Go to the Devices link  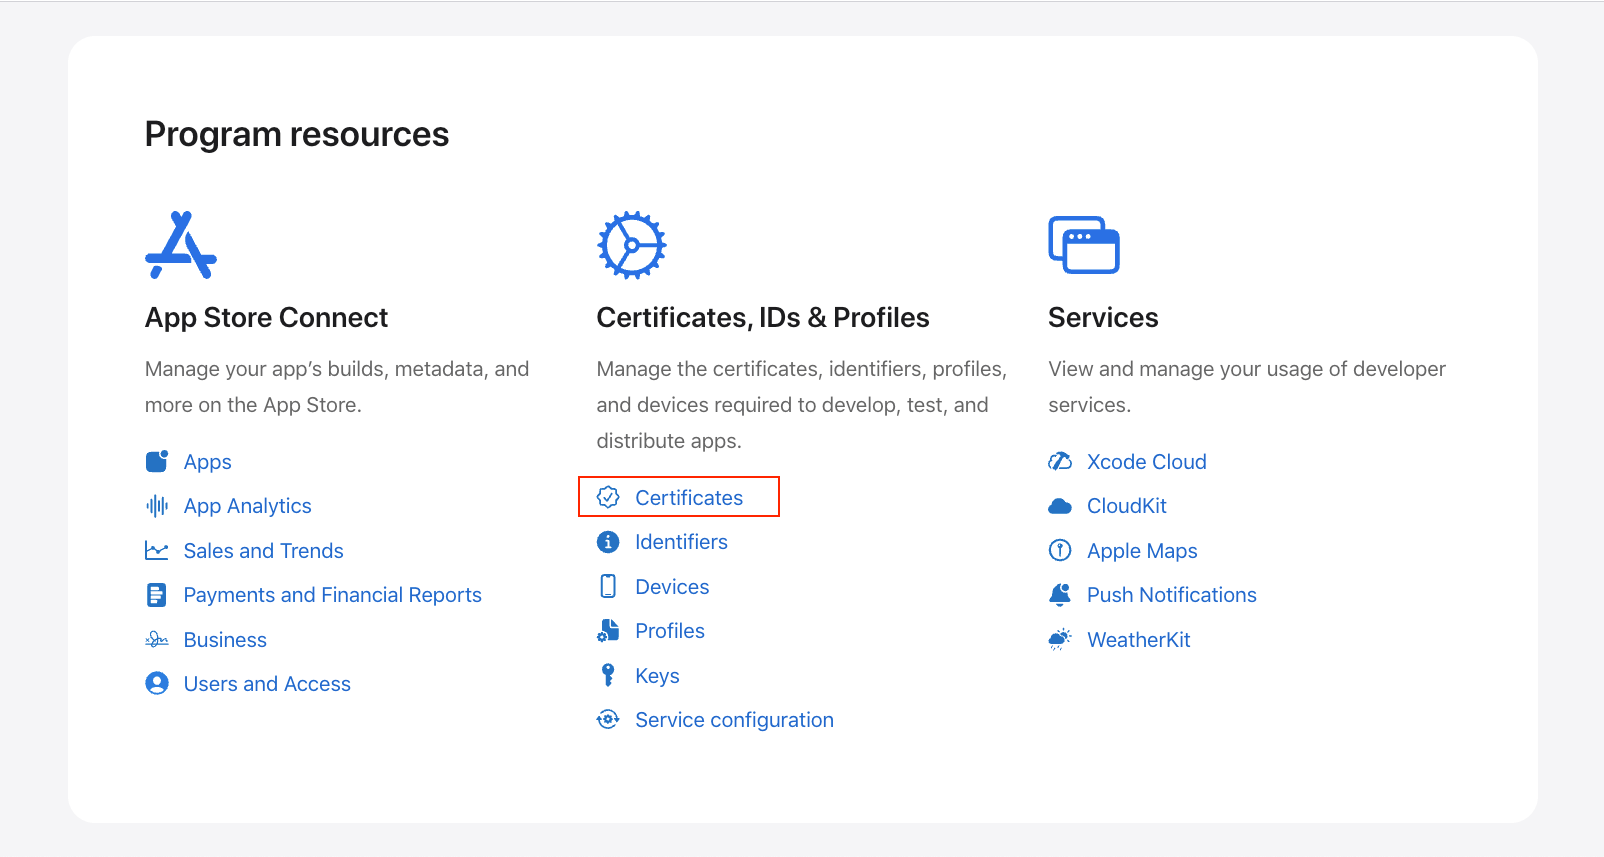coord(672,587)
